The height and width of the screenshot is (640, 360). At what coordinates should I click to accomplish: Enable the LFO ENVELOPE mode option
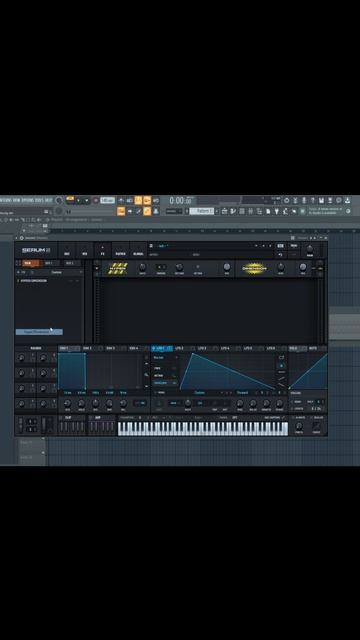pos(165,383)
